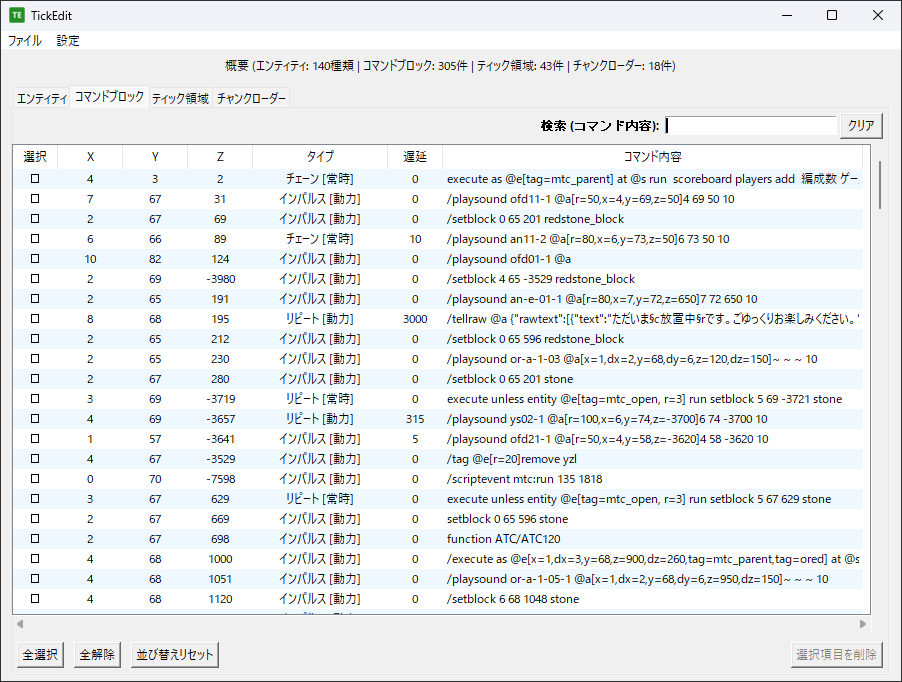Sort by the Z column header
Image resolution: width=902 pixels, height=682 pixels.
click(220, 156)
